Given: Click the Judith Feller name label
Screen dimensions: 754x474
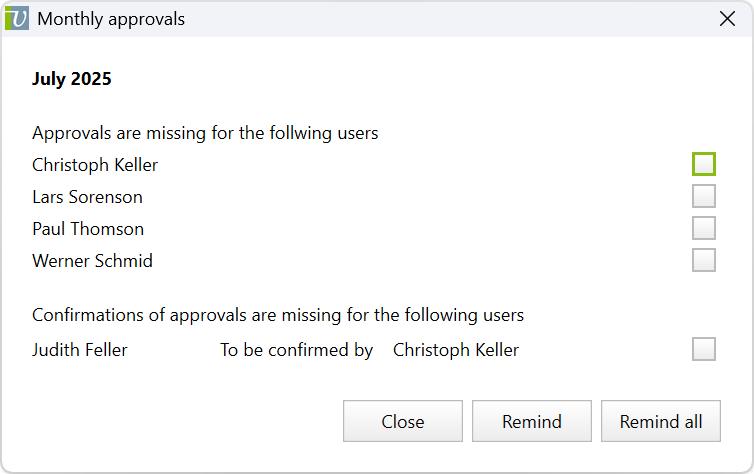Looking at the screenshot, I should click(x=80, y=350).
